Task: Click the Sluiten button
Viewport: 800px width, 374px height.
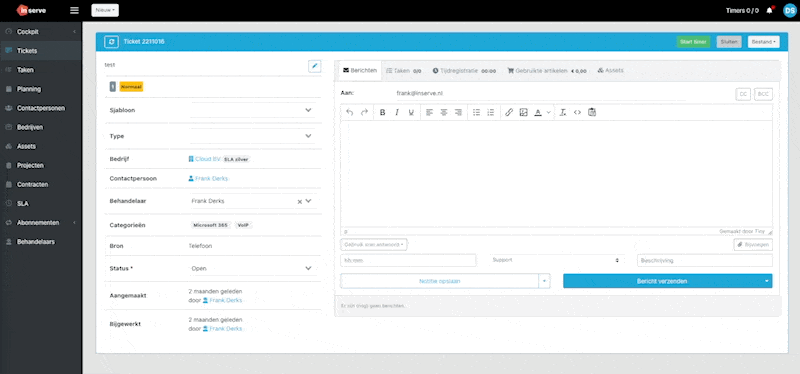Action: 729,42
